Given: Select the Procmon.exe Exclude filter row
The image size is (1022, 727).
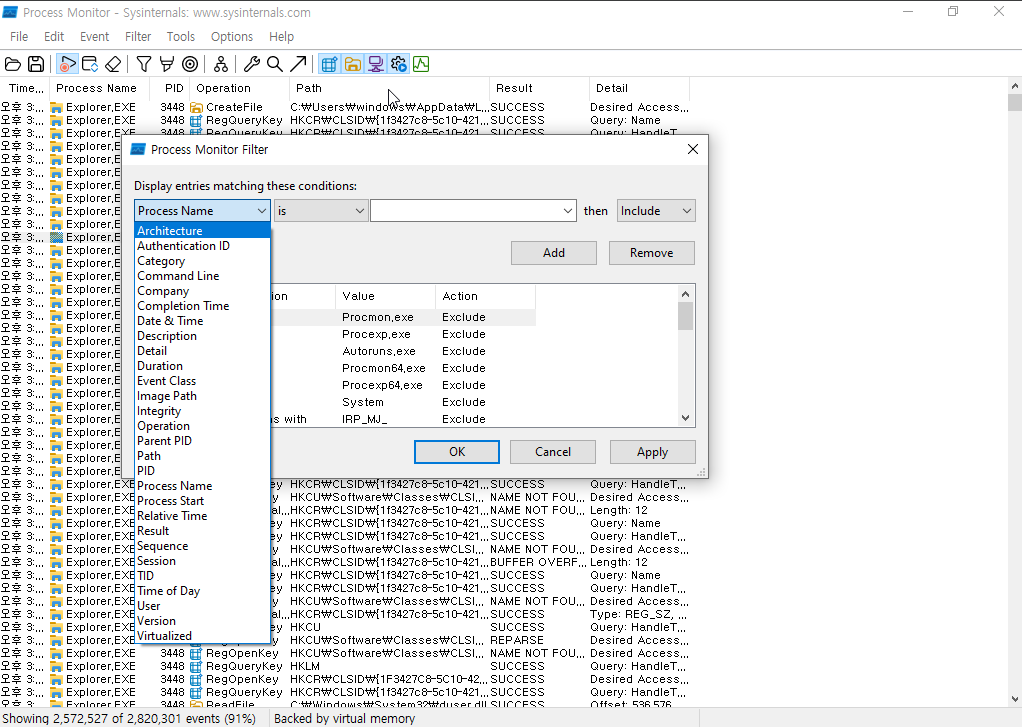Looking at the screenshot, I should point(403,317).
